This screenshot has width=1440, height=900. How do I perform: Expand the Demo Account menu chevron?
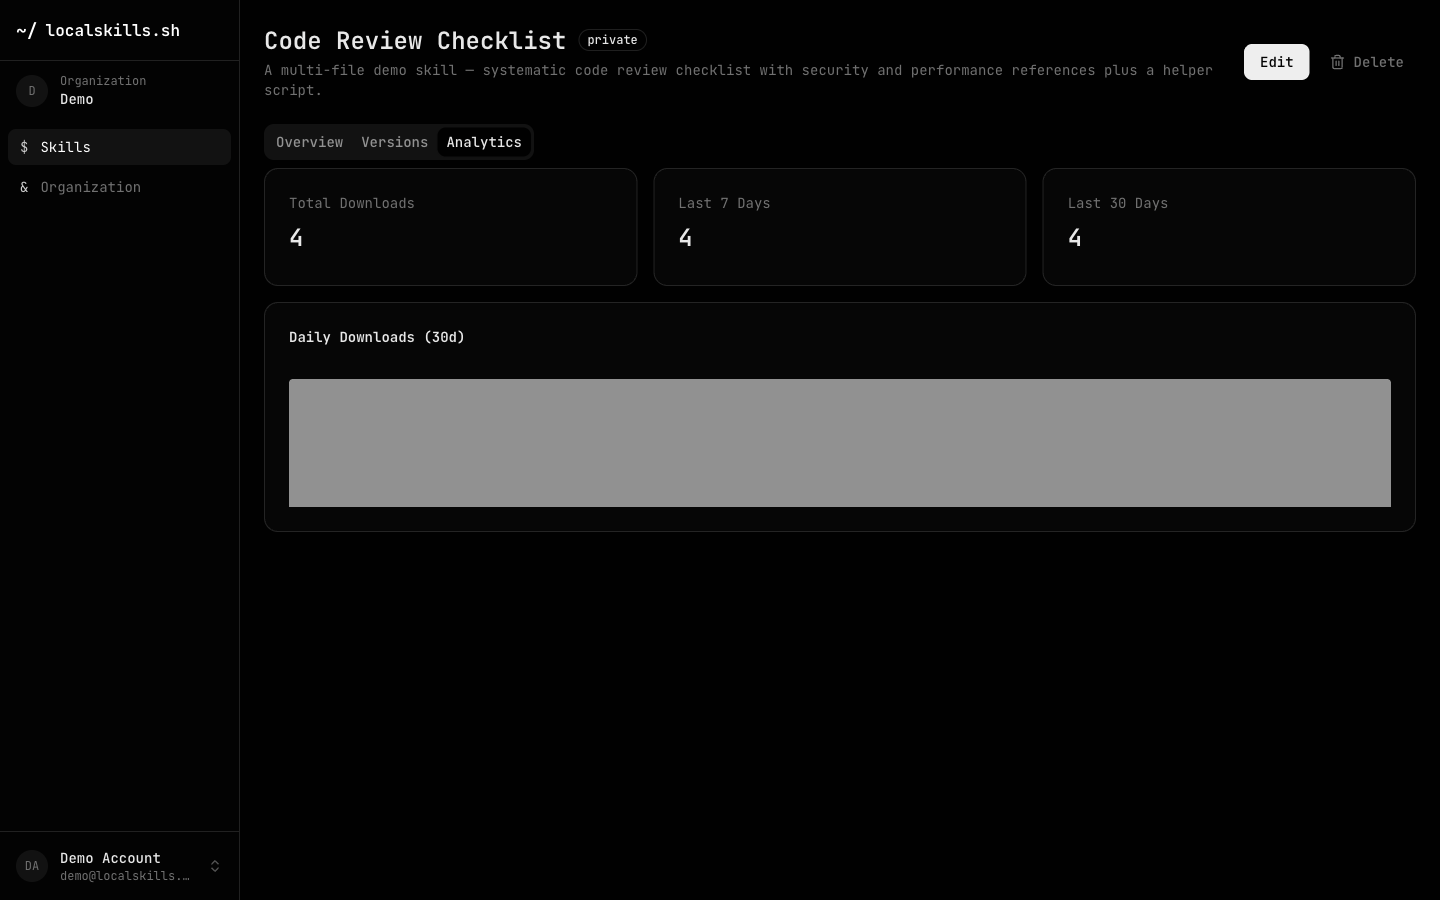(215, 866)
